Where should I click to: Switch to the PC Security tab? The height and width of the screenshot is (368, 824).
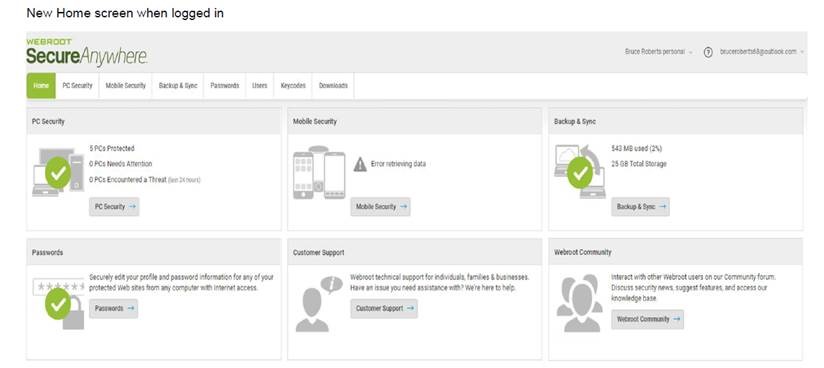click(x=77, y=86)
